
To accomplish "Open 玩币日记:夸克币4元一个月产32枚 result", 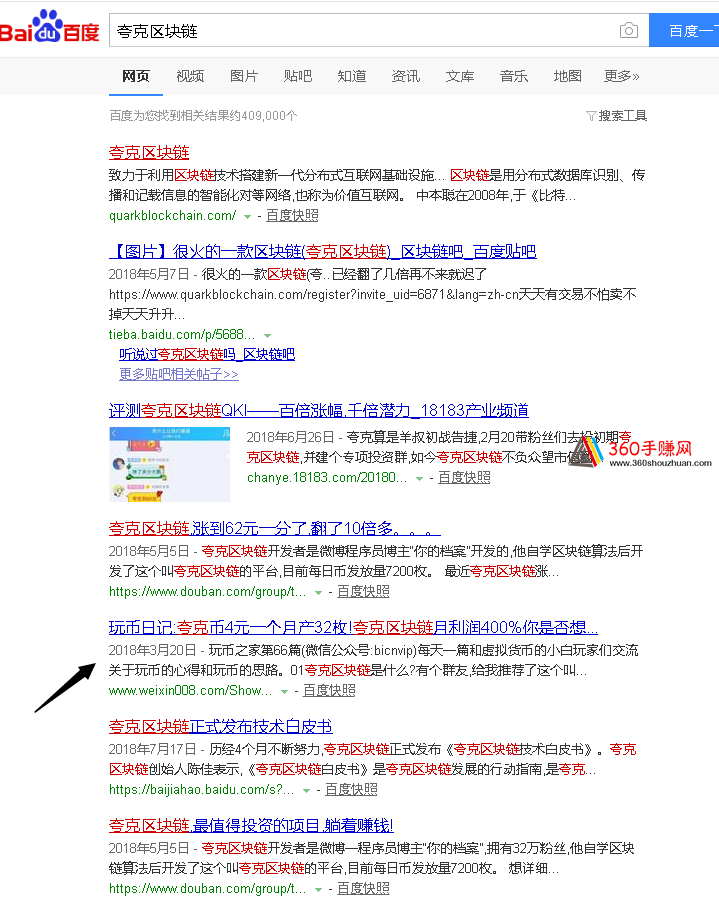I will coord(353,627).
